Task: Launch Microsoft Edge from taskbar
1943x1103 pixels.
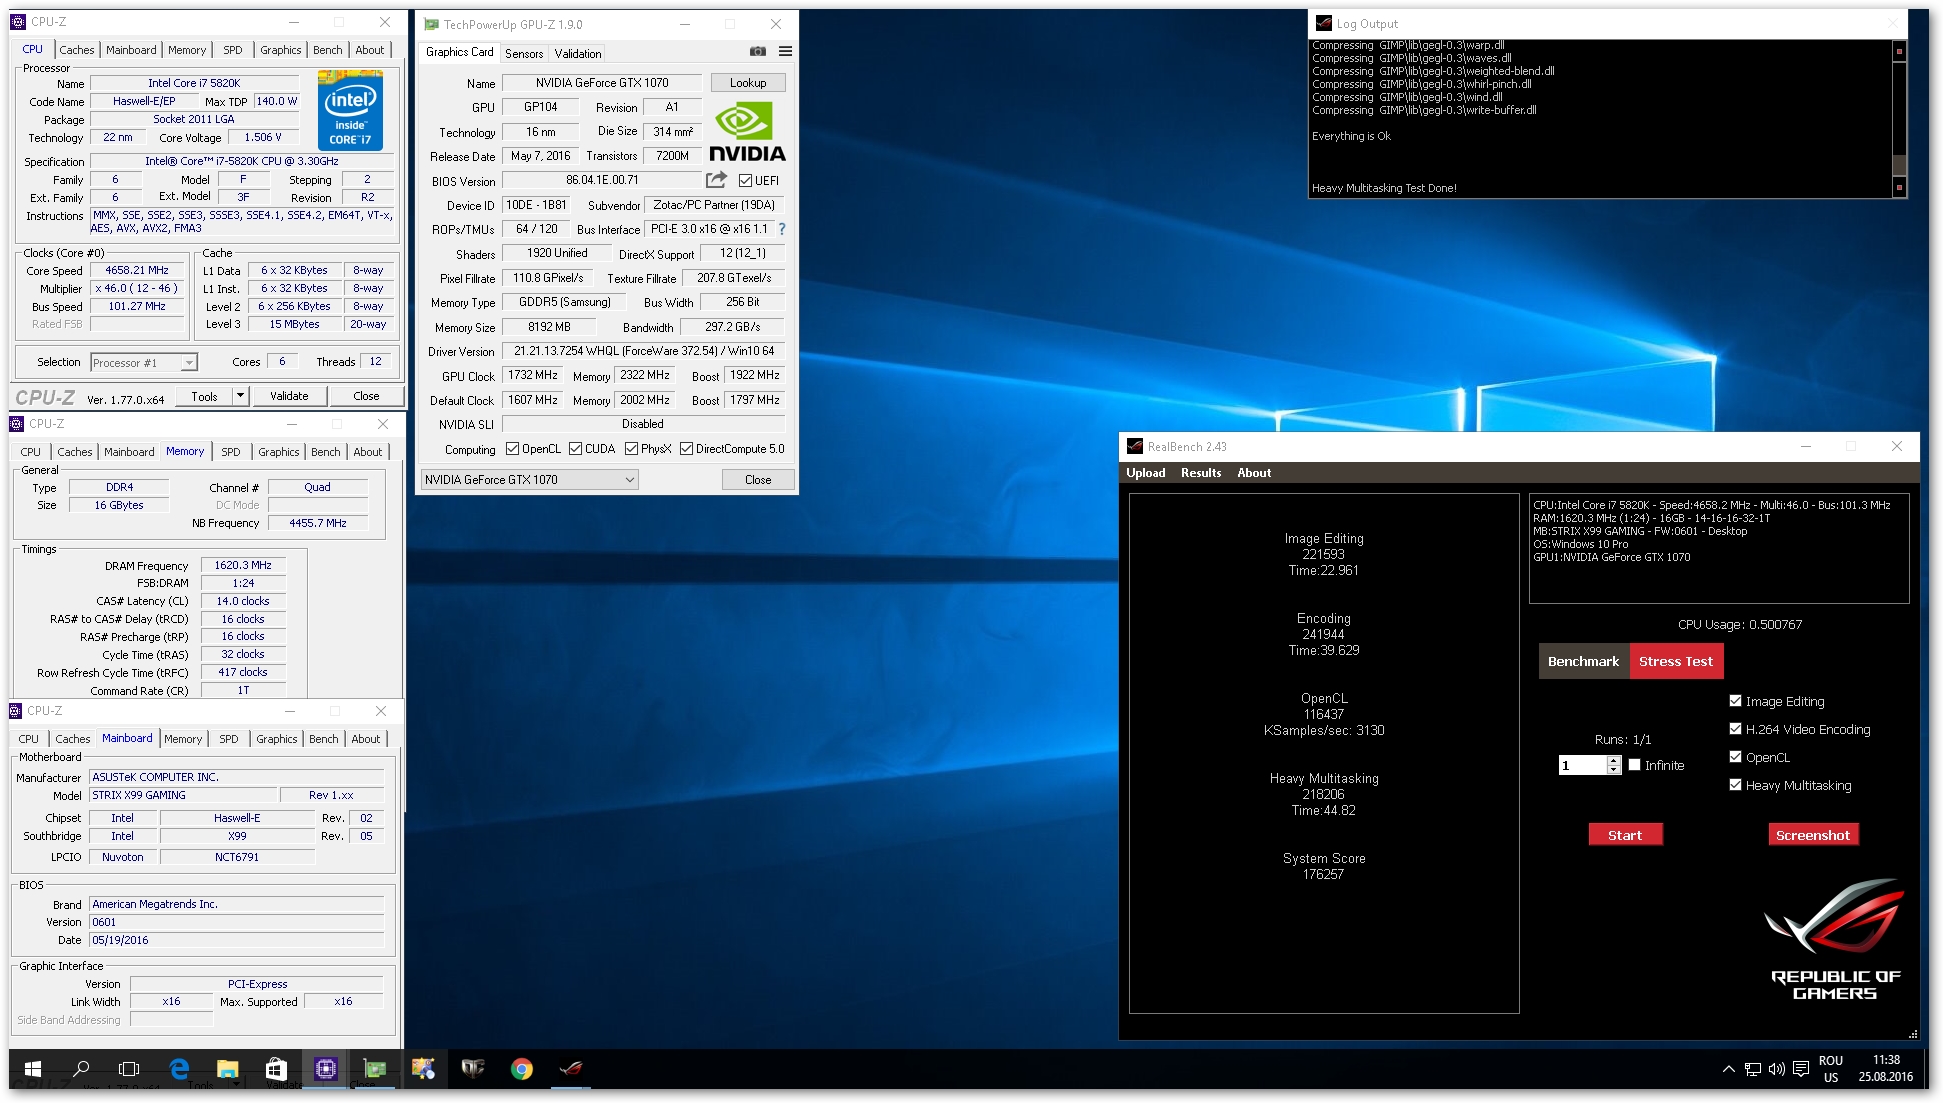Action: [179, 1069]
